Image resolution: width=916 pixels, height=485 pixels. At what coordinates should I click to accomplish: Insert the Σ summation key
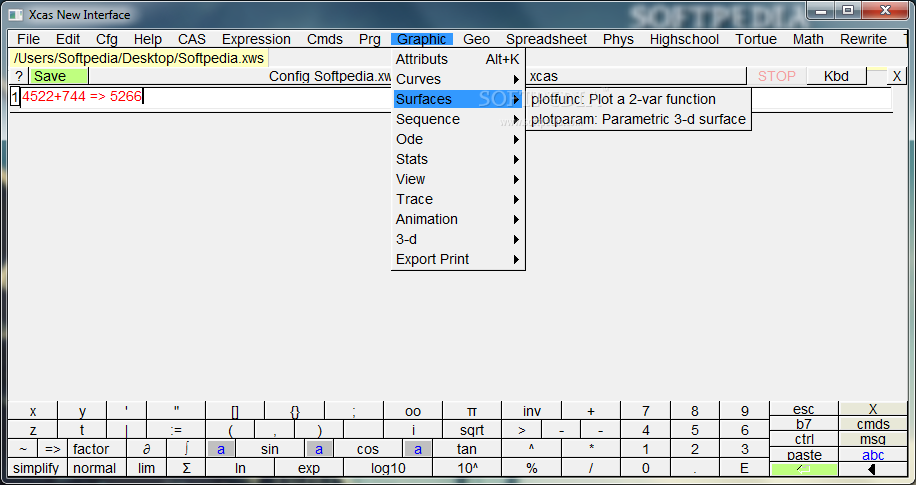click(x=186, y=468)
